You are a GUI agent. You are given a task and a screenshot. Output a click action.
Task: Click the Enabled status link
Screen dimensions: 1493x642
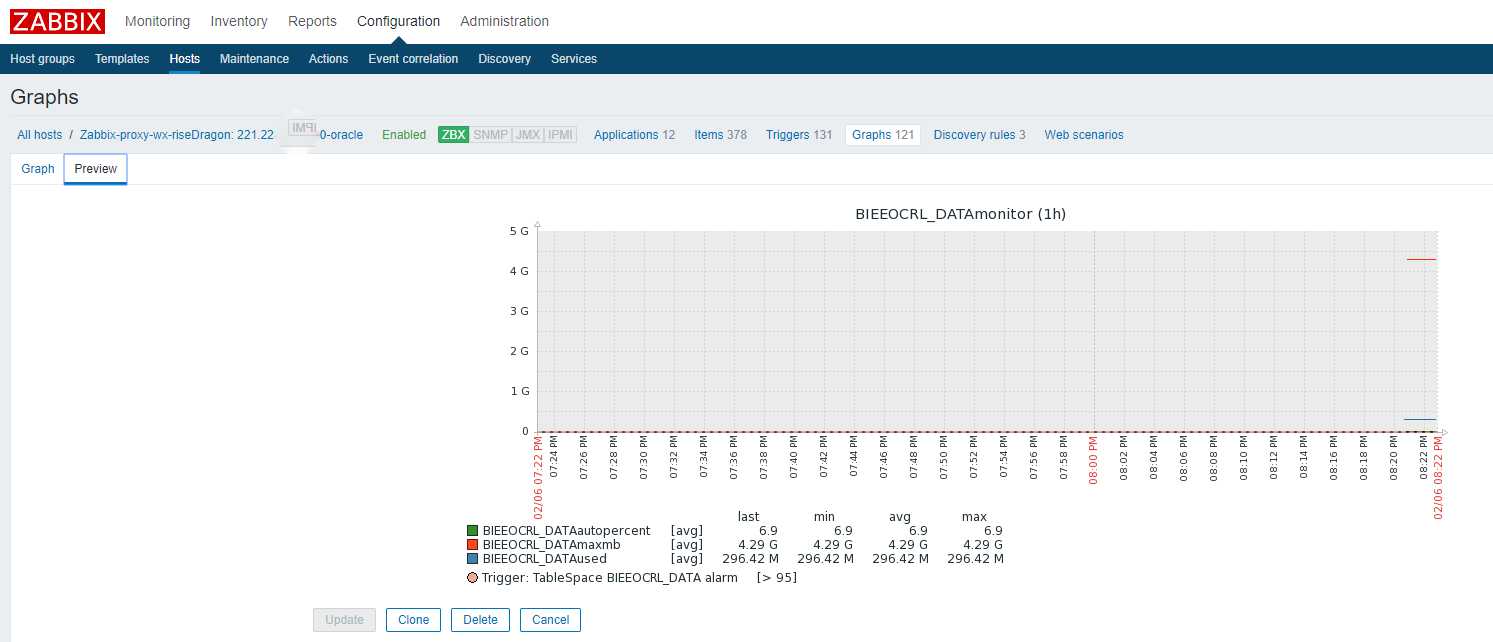(x=404, y=135)
